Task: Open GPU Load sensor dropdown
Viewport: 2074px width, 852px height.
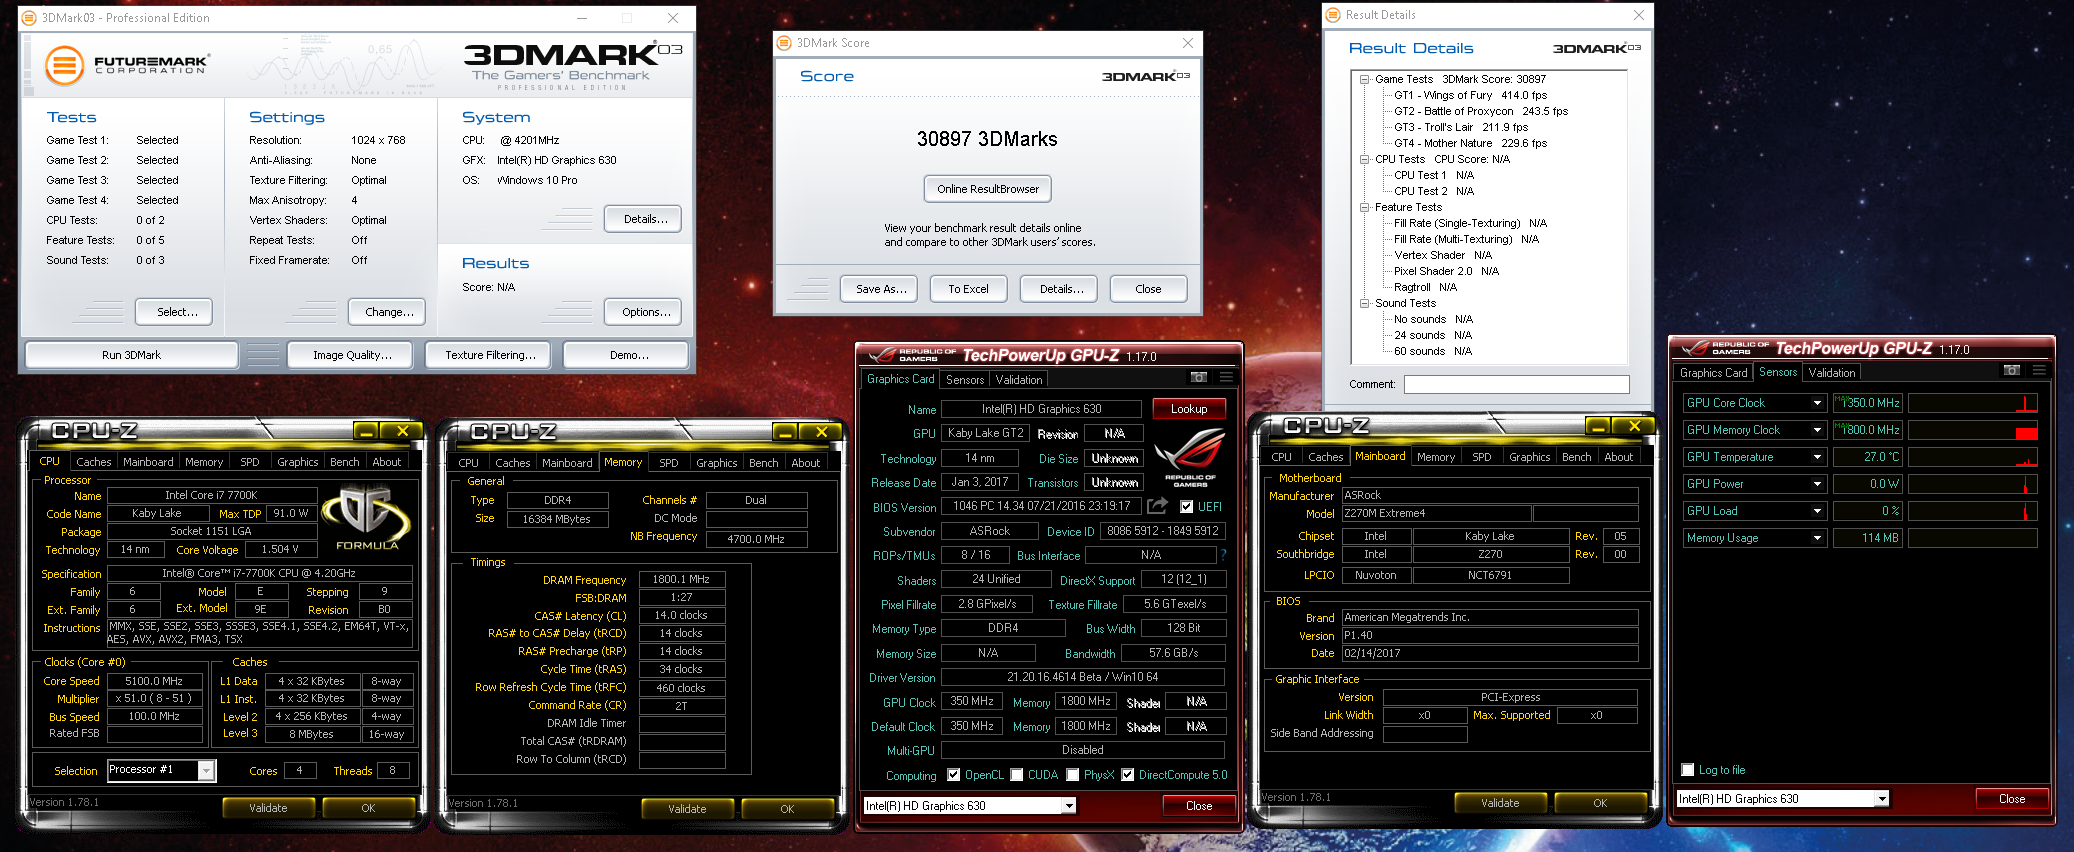Action: [1817, 511]
